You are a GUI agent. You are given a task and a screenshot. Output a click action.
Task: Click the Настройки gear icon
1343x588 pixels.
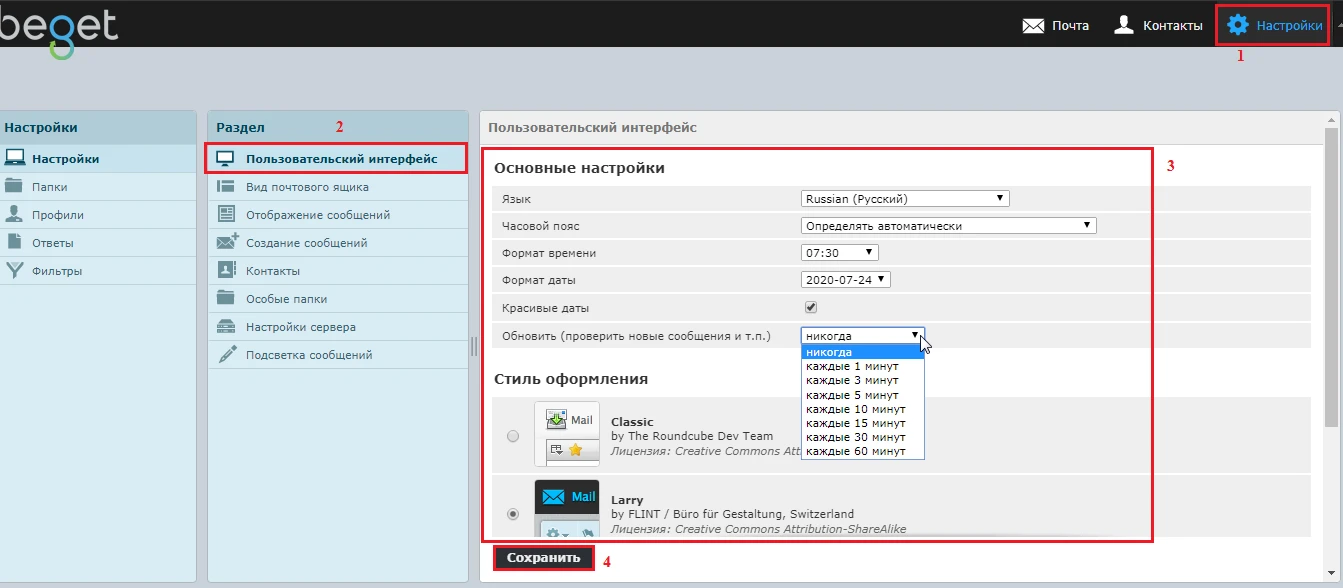pos(1238,25)
